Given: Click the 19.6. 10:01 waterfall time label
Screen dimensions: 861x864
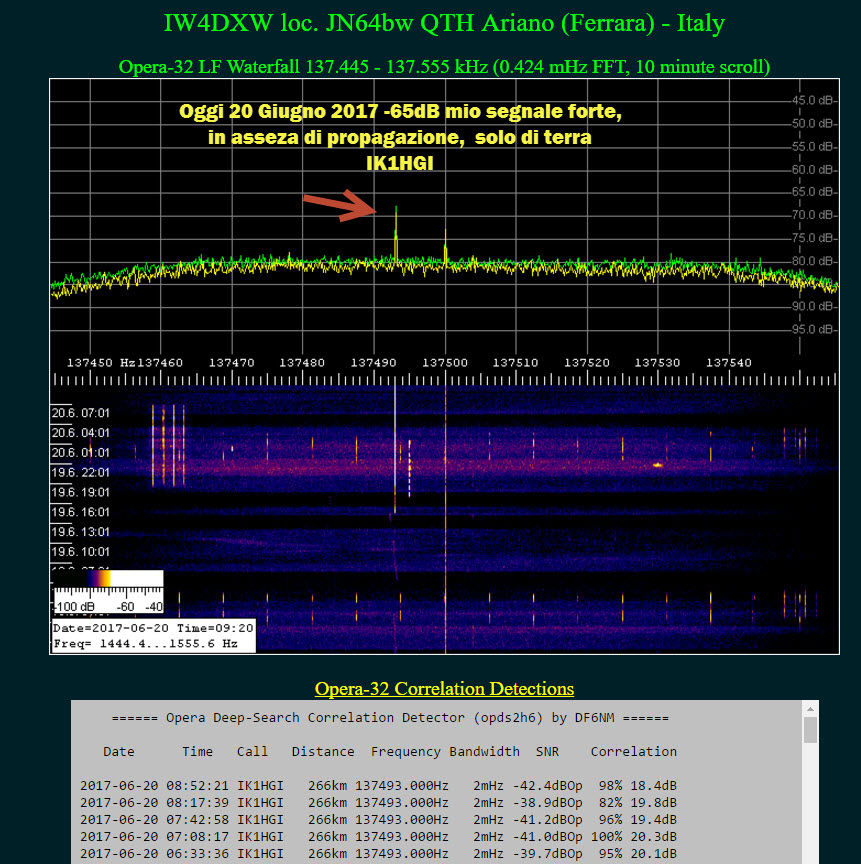Looking at the screenshot, I should 80,552.
